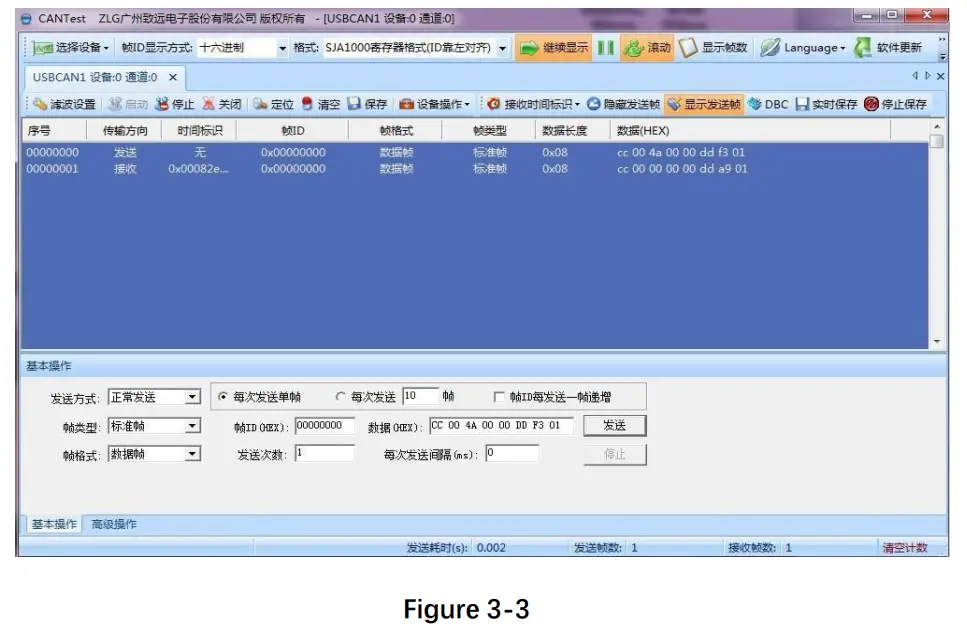This screenshot has height=634, width=967.
Task: Click the 显示帧数 toolbar item
Action: (x=713, y=47)
